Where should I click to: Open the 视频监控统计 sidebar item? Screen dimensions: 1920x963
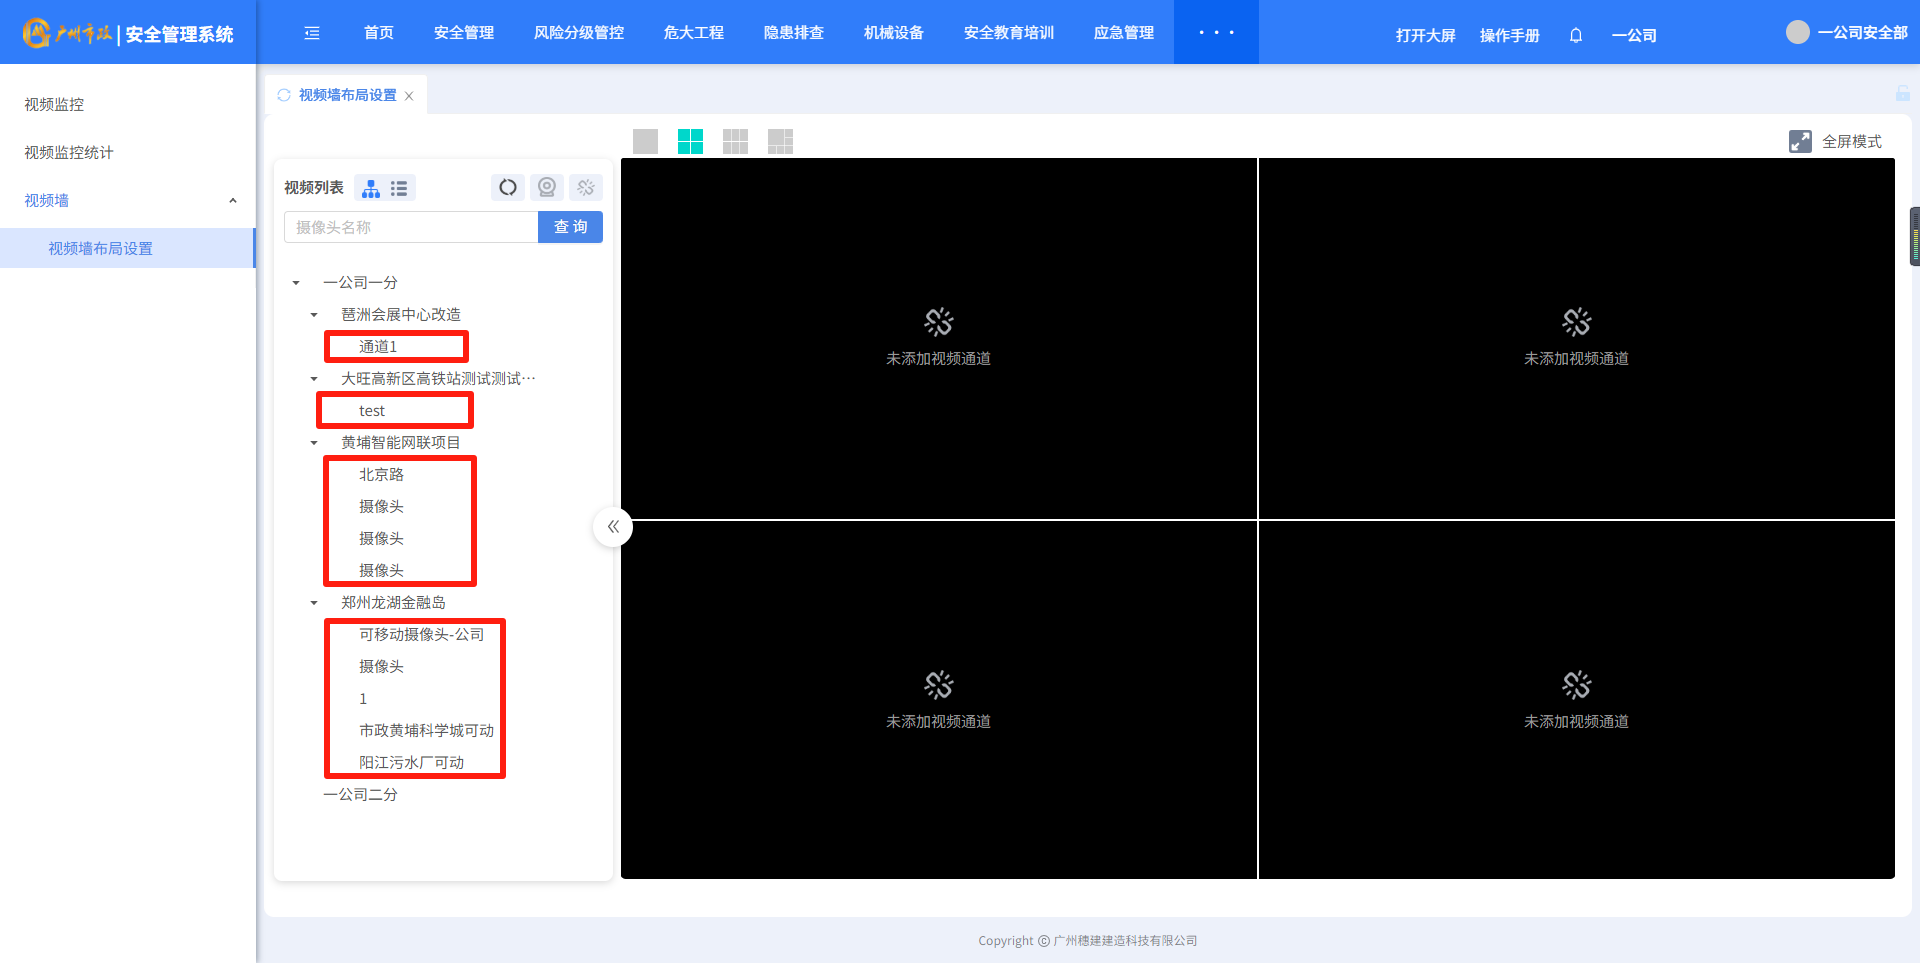pos(69,152)
